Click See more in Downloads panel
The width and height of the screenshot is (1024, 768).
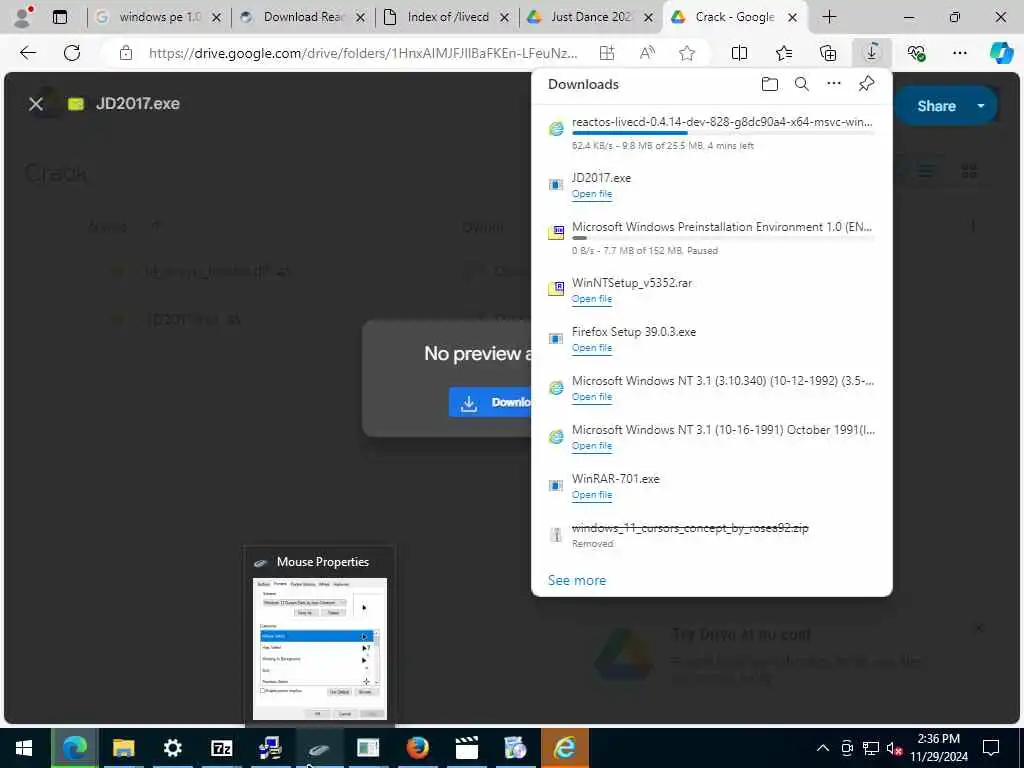[x=577, y=580]
